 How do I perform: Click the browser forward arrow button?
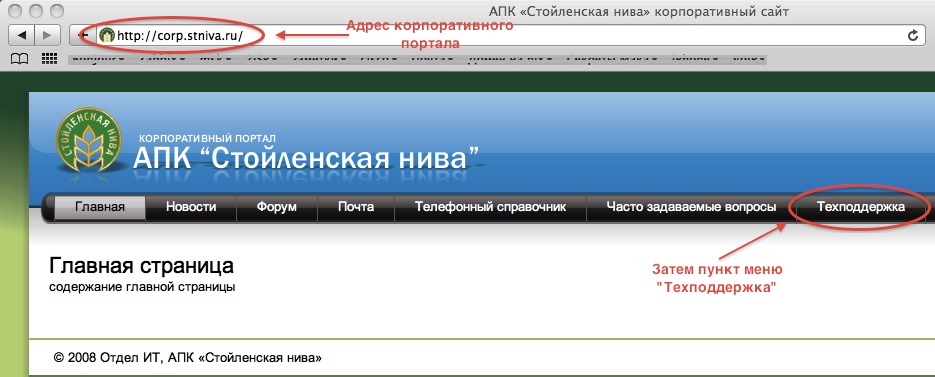[48, 35]
